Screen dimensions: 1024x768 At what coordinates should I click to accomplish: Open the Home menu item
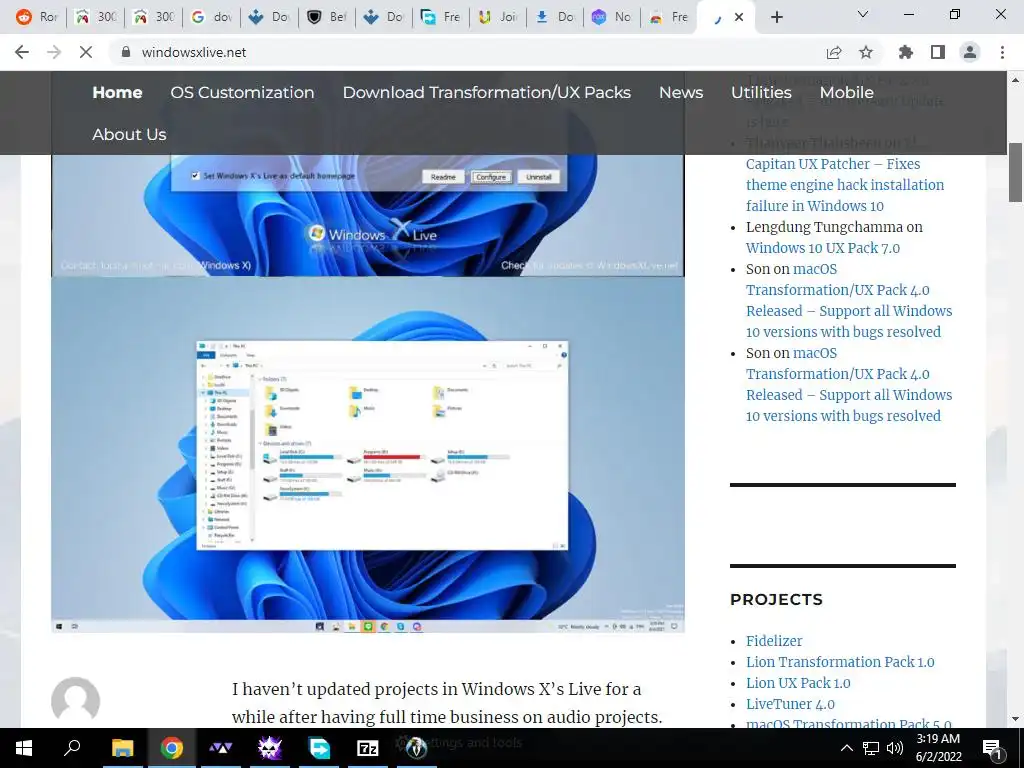(x=118, y=93)
